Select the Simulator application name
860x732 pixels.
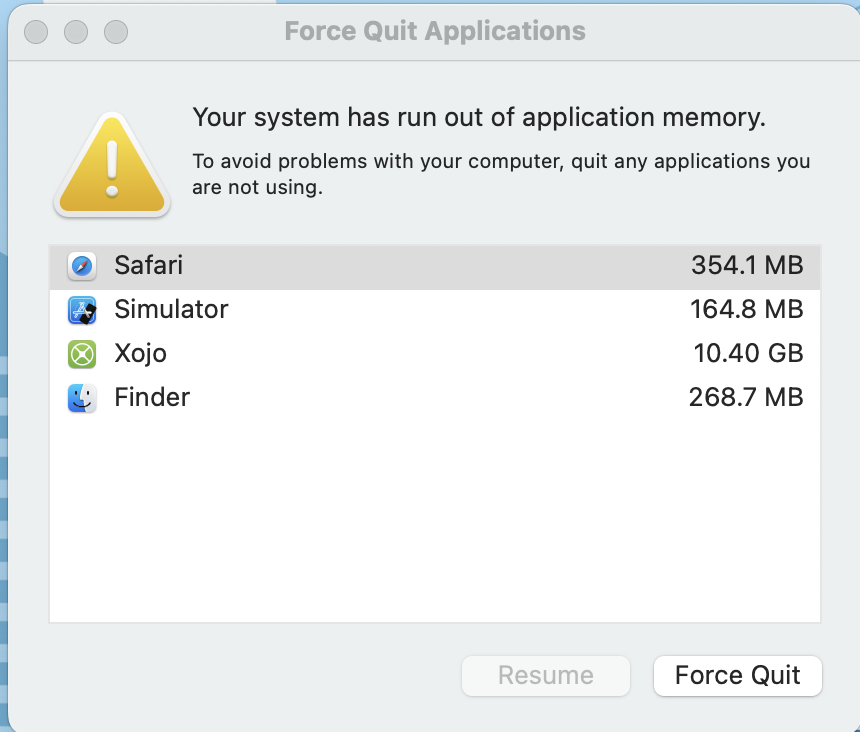[x=171, y=309]
